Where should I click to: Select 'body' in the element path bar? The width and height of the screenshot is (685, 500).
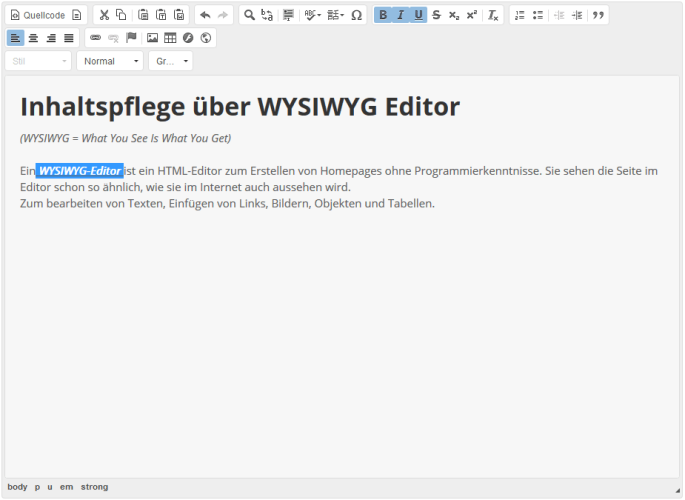click(x=17, y=487)
